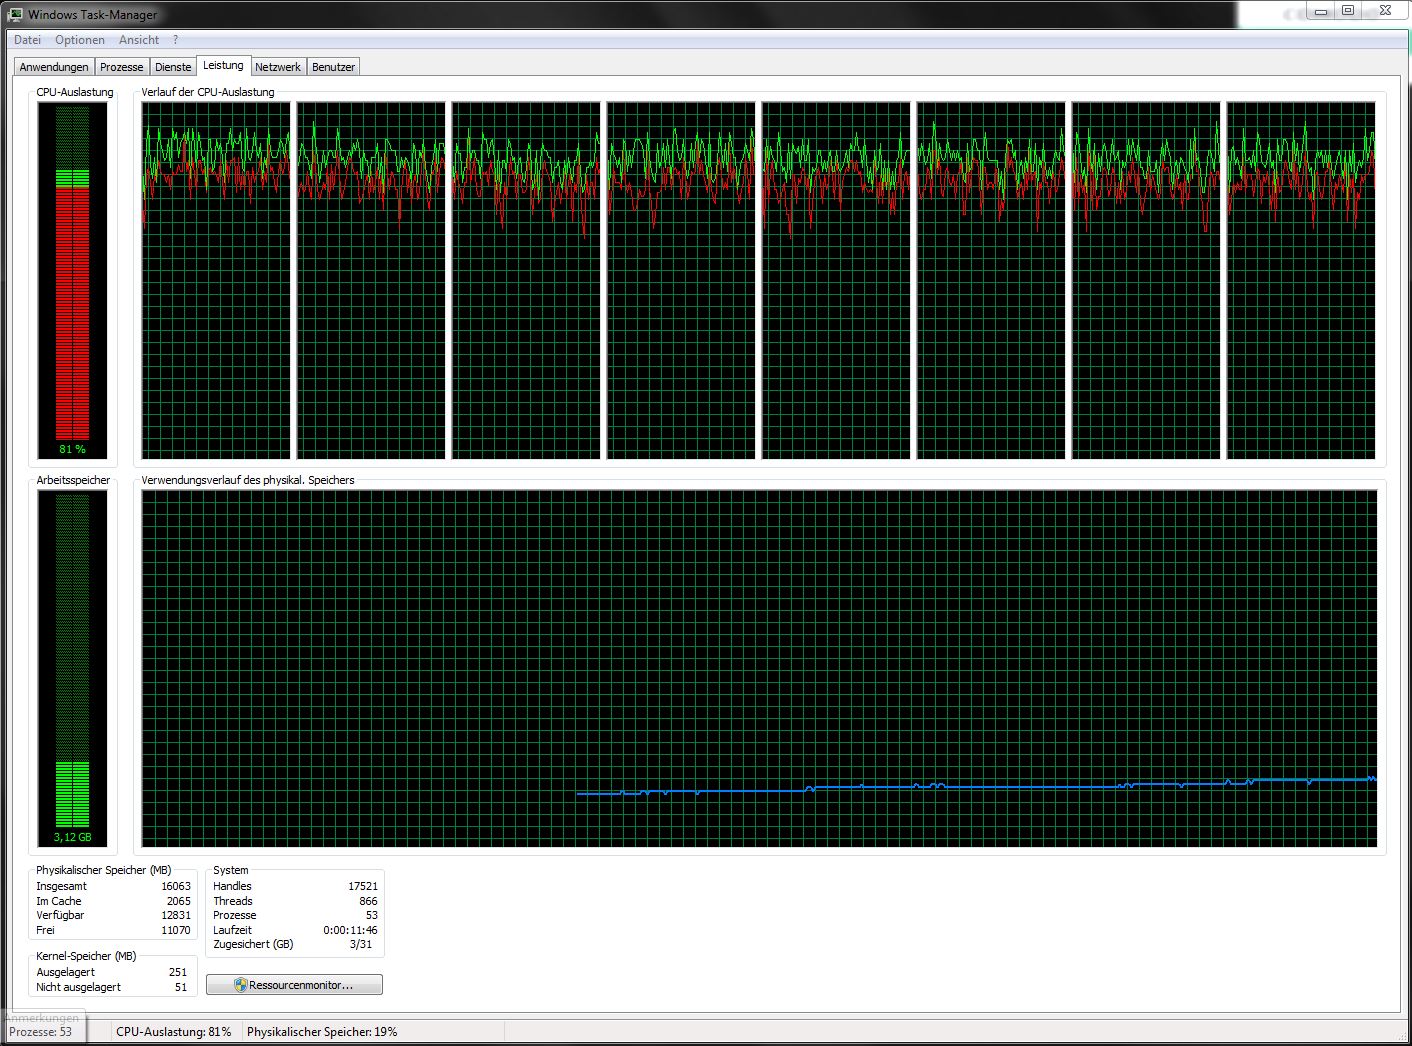Select the Leistung tab

coord(223,65)
